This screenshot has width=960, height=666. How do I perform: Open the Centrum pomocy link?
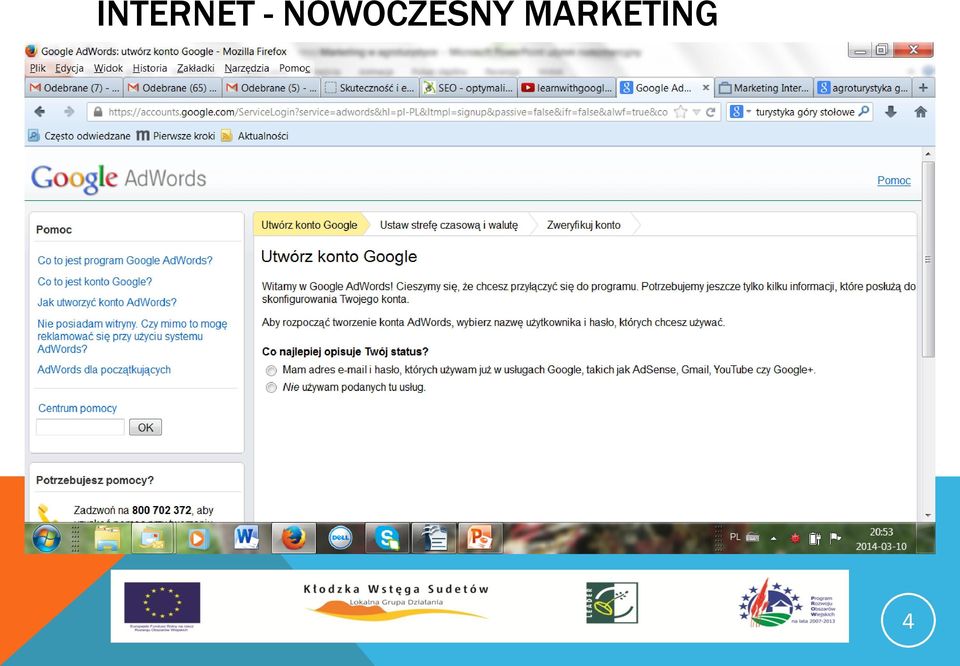point(77,408)
